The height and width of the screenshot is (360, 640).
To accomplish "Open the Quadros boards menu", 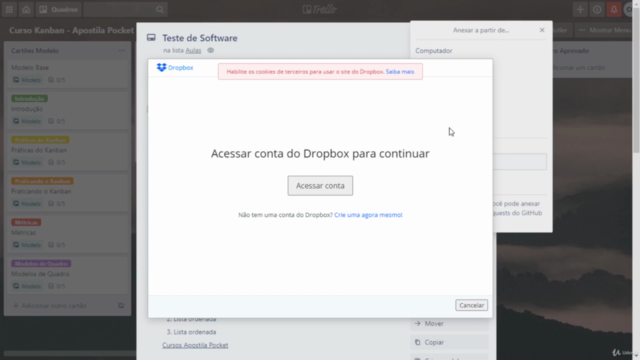I will pos(58,9).
